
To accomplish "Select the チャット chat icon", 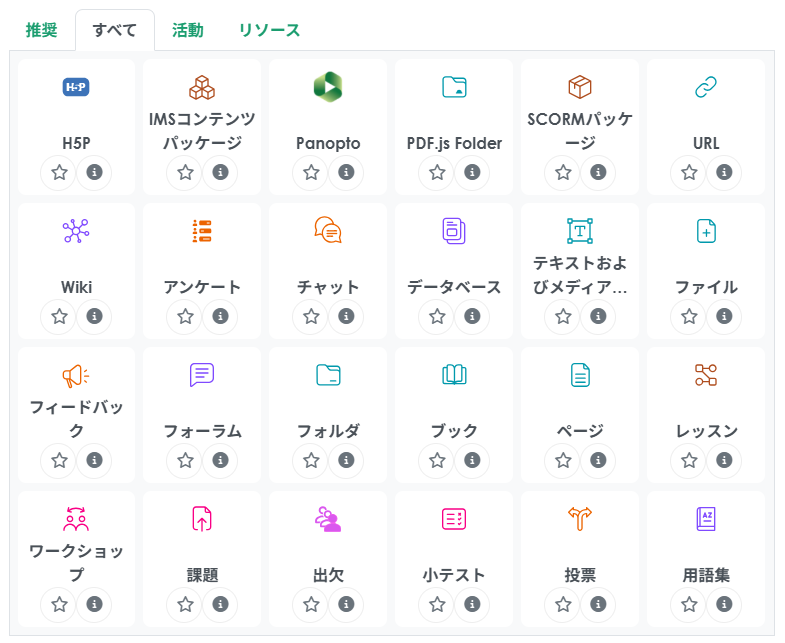I will [x=328, y=231].
